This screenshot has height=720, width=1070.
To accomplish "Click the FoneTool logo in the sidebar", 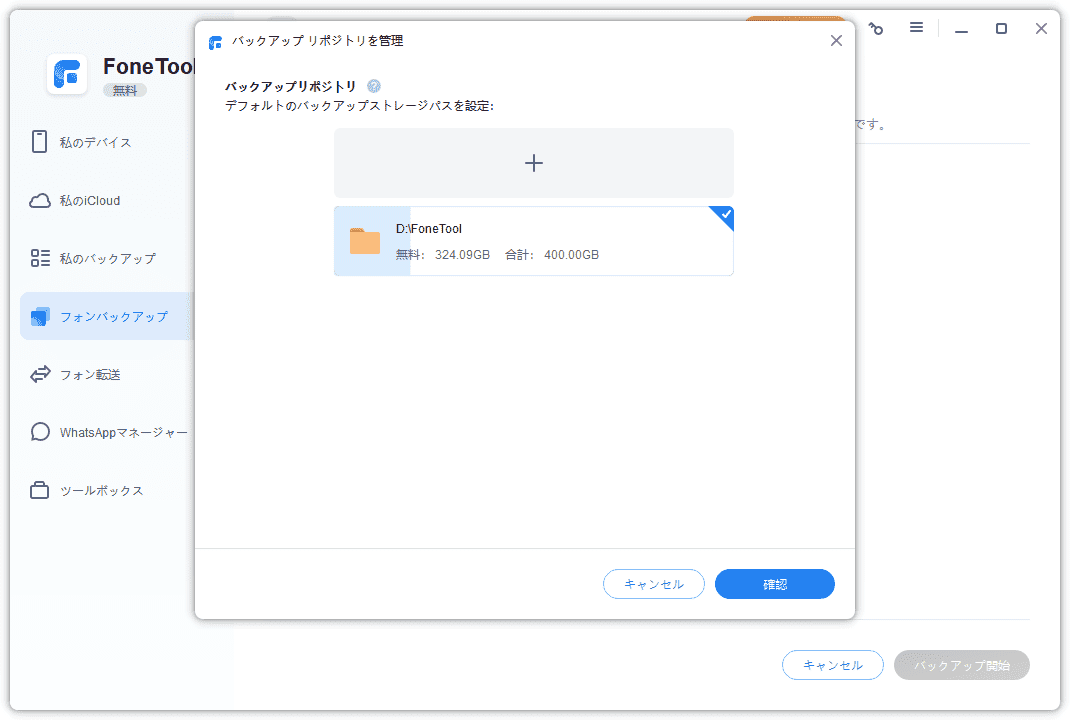I will pyautogui.click(x=68, y=74).
